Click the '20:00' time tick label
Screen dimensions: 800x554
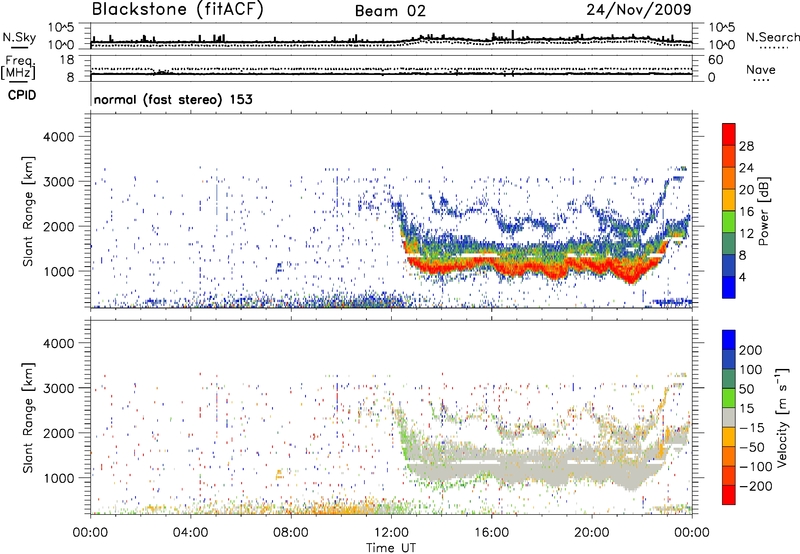coord(592,533)
